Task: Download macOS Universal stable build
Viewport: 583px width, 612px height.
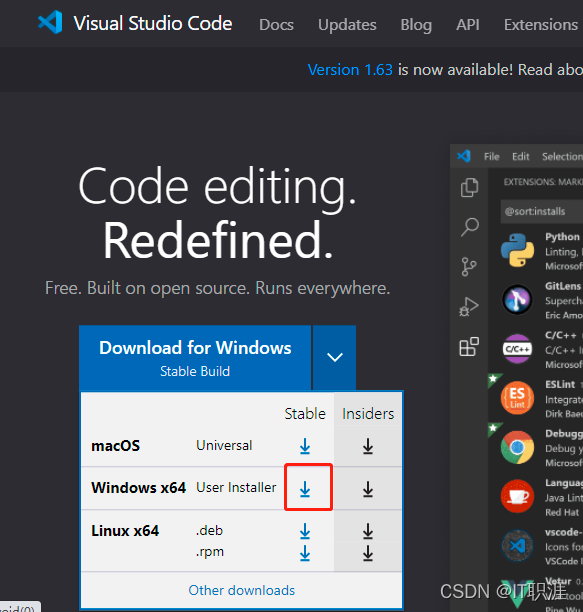Action: pyautogui.click(x=305, y=446)
